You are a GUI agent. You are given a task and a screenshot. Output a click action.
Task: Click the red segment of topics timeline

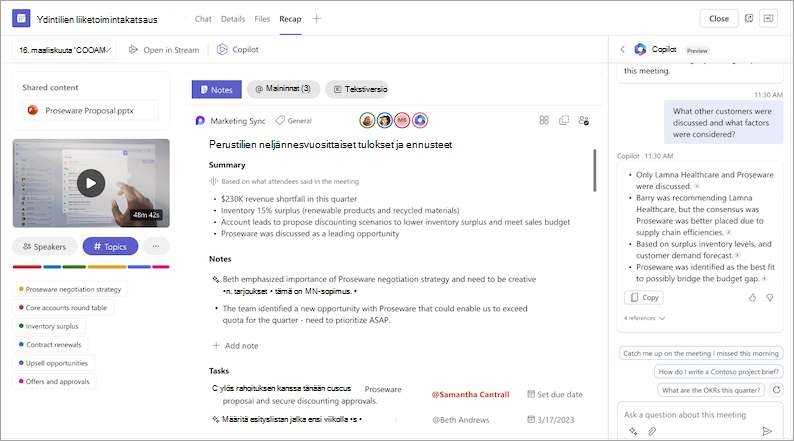27,267
